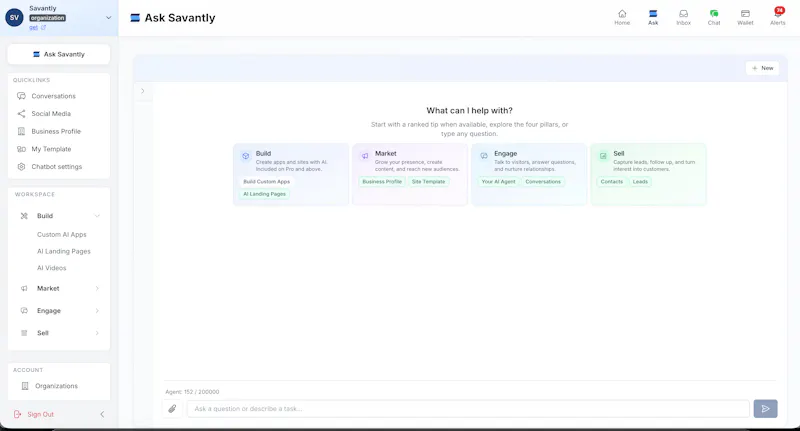Expand the Engage section chevron
Image resolution: width=800 pixels, height=431 pixels.
97,311
